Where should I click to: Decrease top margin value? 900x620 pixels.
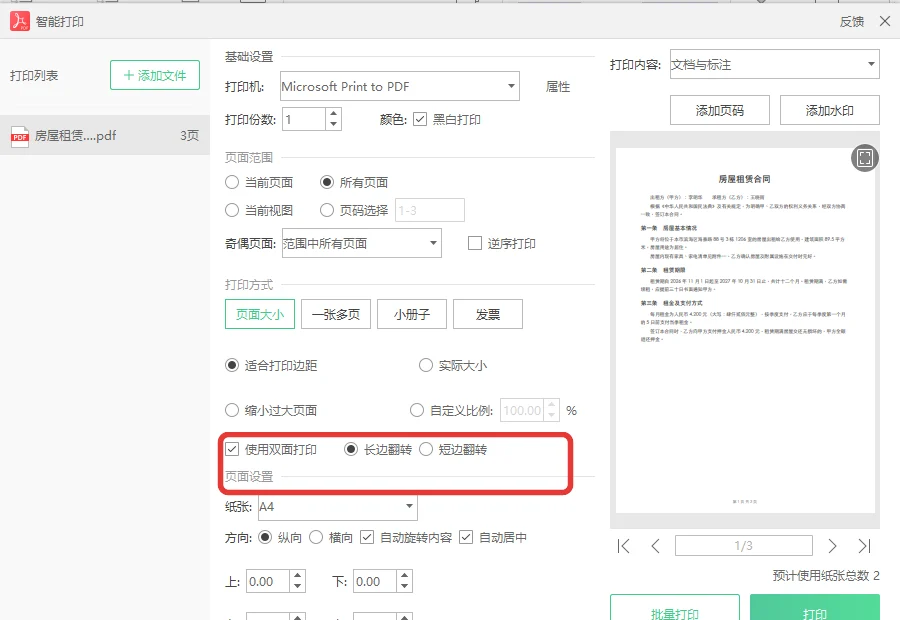pos(297,586)
